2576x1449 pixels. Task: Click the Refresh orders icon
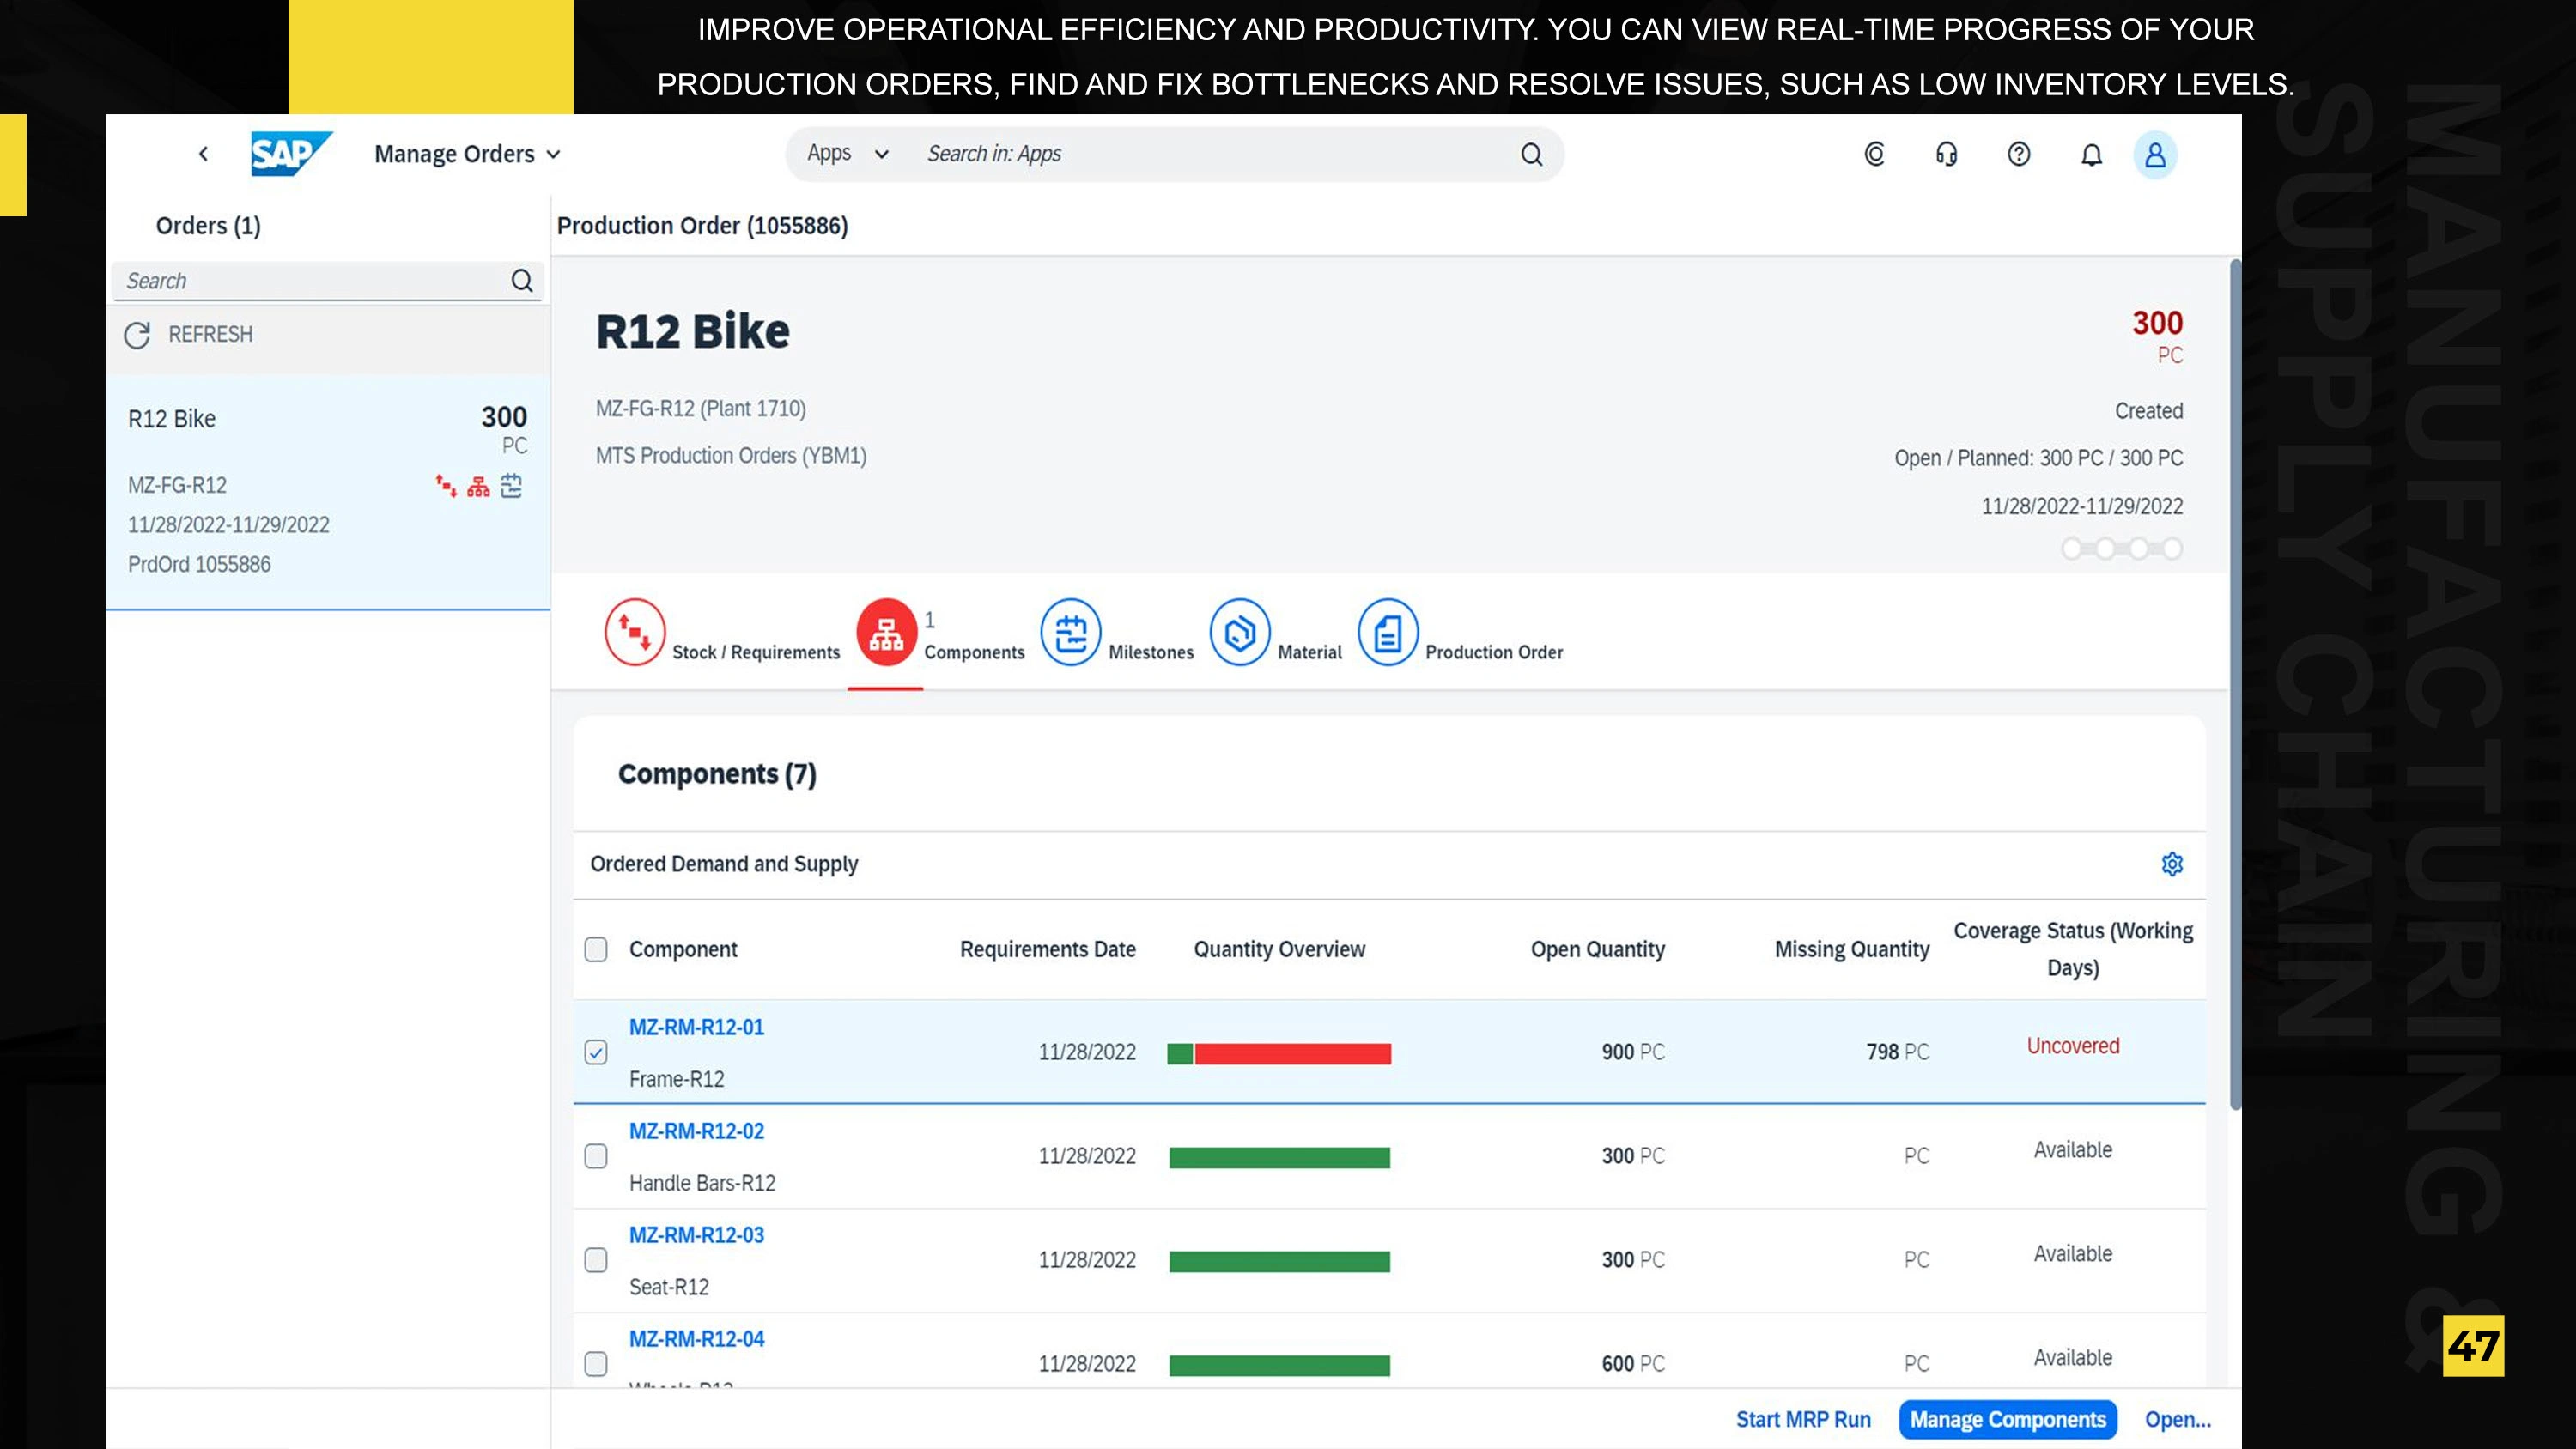tap(137, 335)
